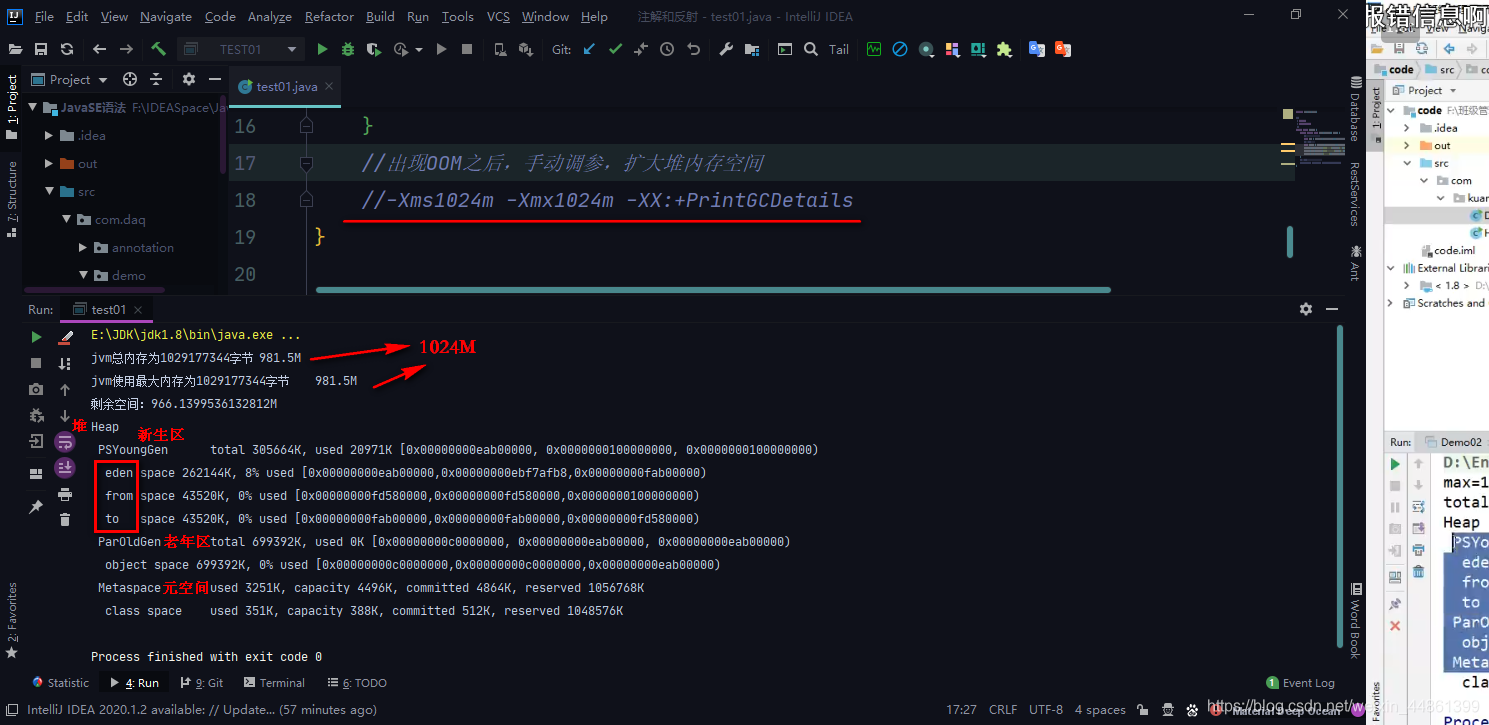This screenshot has height=725, width=1489.
Task: Click the Back navigation arrow
Action: click(x=99, y=49)
